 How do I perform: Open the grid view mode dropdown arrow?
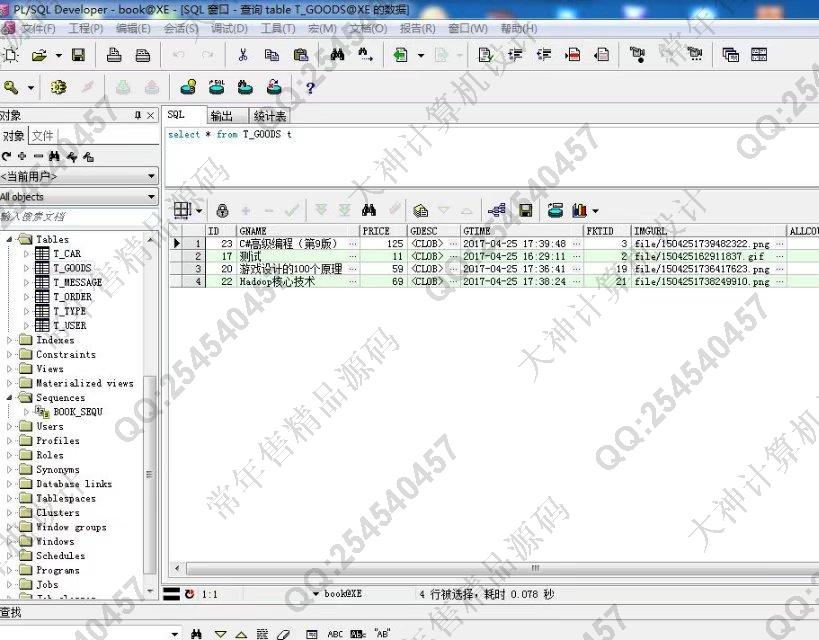tap(199, 211)
